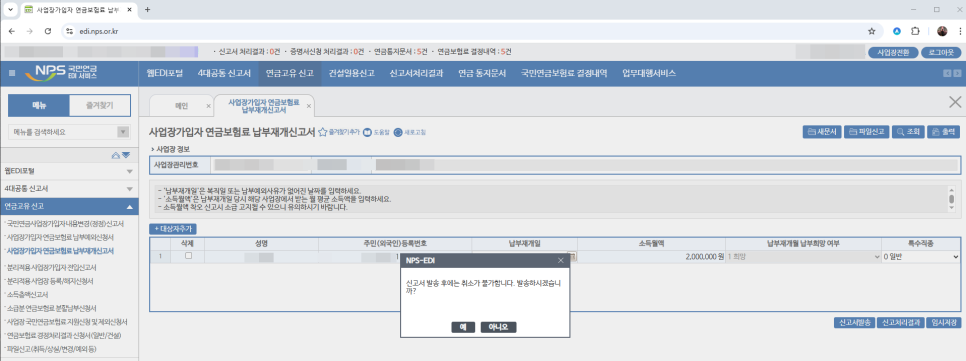Screen dimensions: 966x361
Task: Open 사업장가입자 연금보험료 납부예외신청서 in sidebar
Action: click(x=60, y=237)
